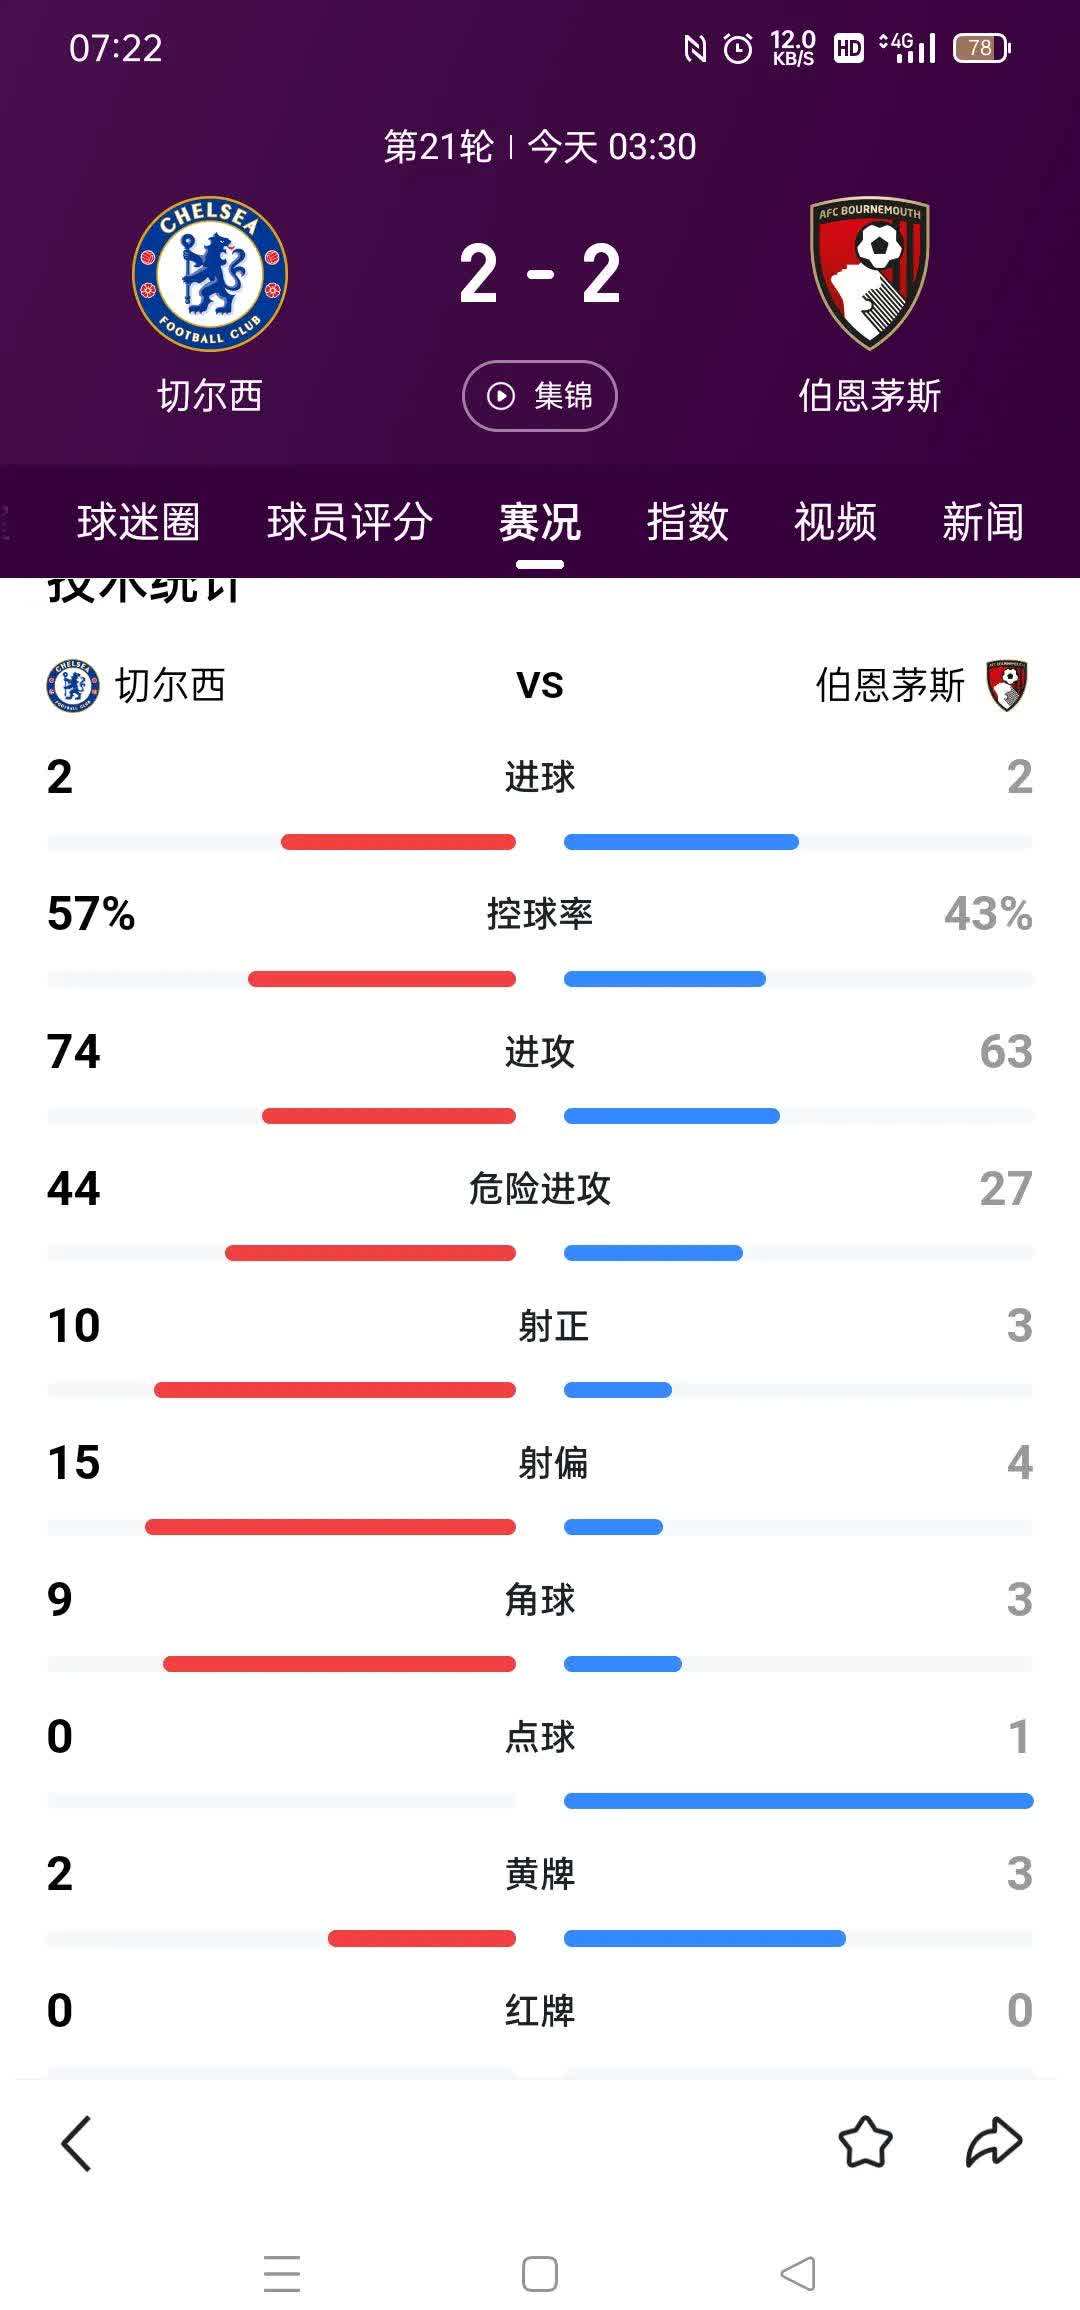The height and width of the screenshot is (2310, 1080).
Task: Open the 球员评分 tab
Action: point(349,522)
